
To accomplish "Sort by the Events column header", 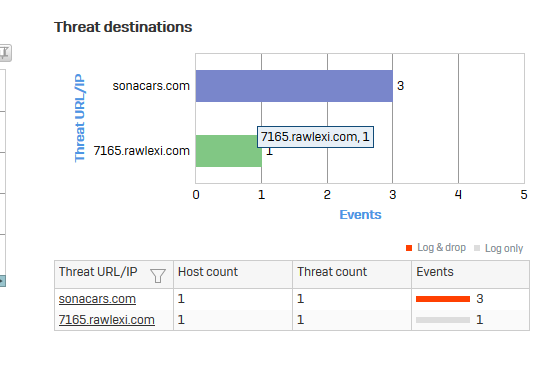I will [x=435, y=272].
